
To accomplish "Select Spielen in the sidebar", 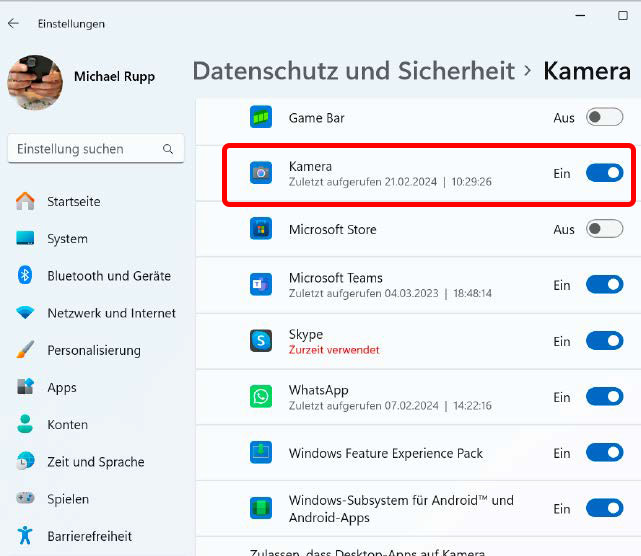I will [68, 499].
